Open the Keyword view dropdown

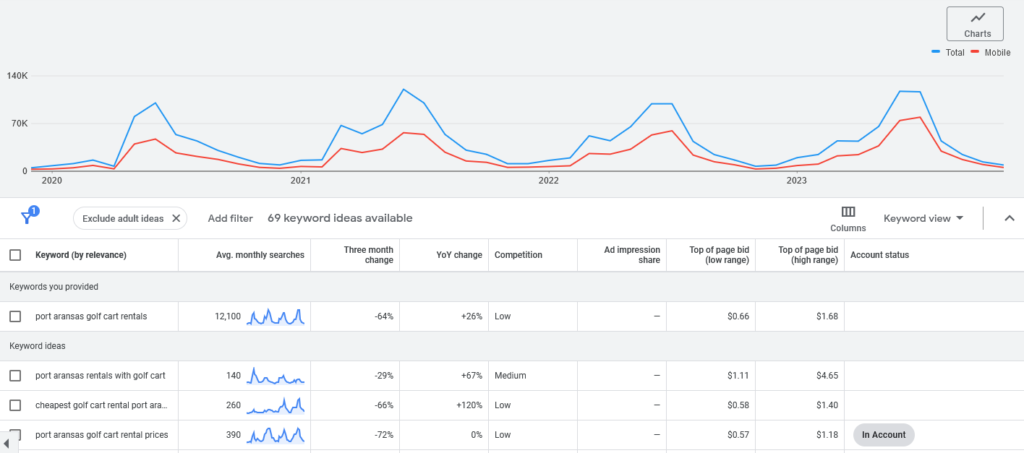click(x=923, y=218)
